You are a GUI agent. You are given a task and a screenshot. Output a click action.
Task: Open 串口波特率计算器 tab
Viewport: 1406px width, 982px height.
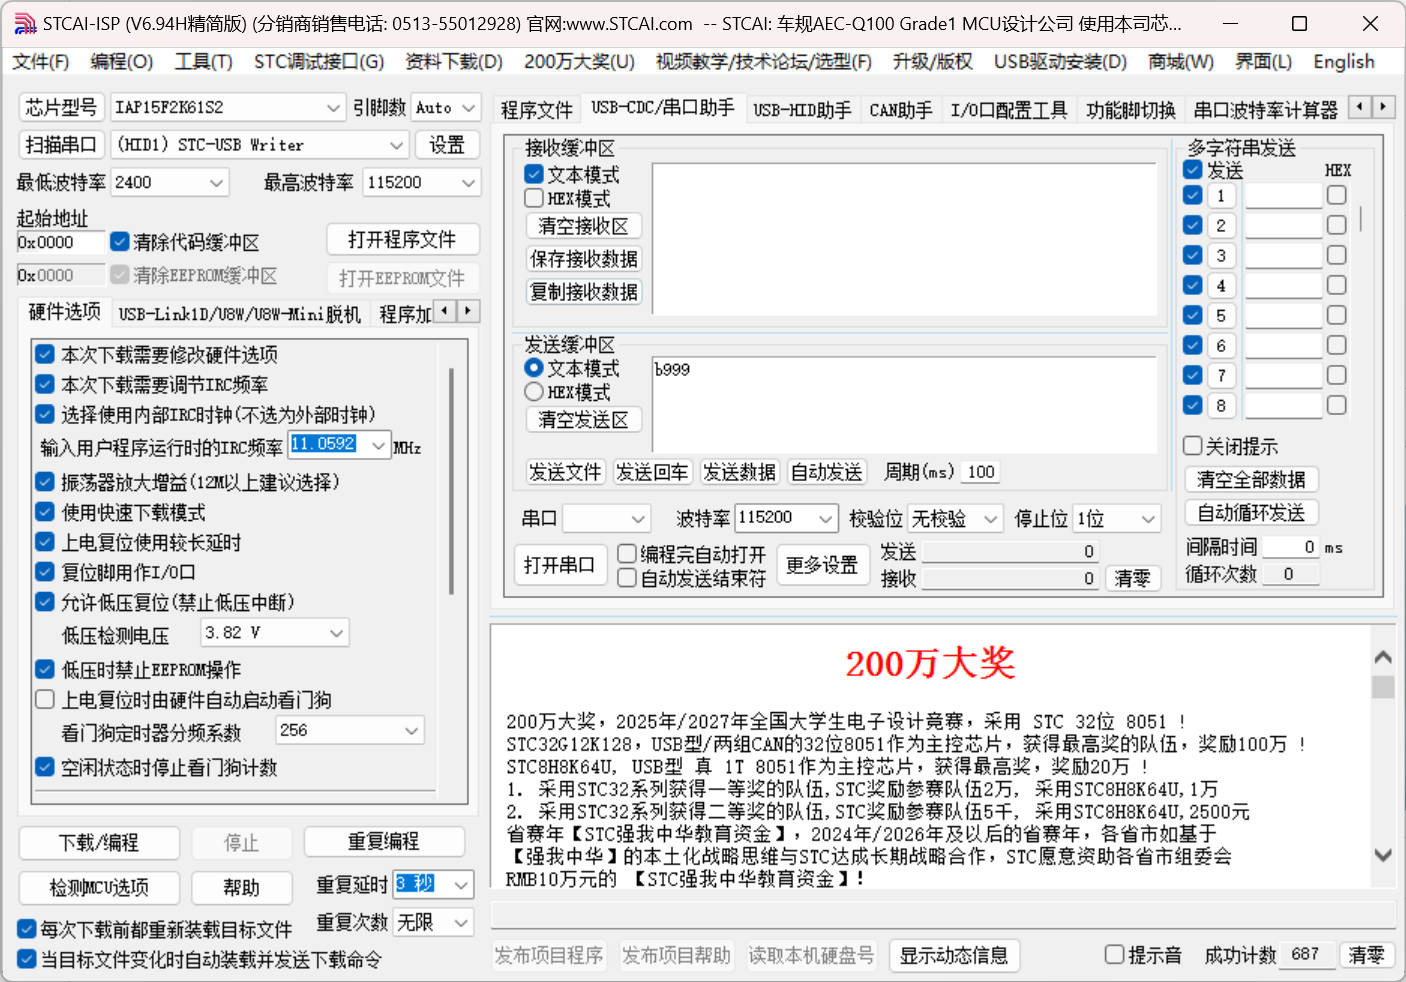[1266, 110]
